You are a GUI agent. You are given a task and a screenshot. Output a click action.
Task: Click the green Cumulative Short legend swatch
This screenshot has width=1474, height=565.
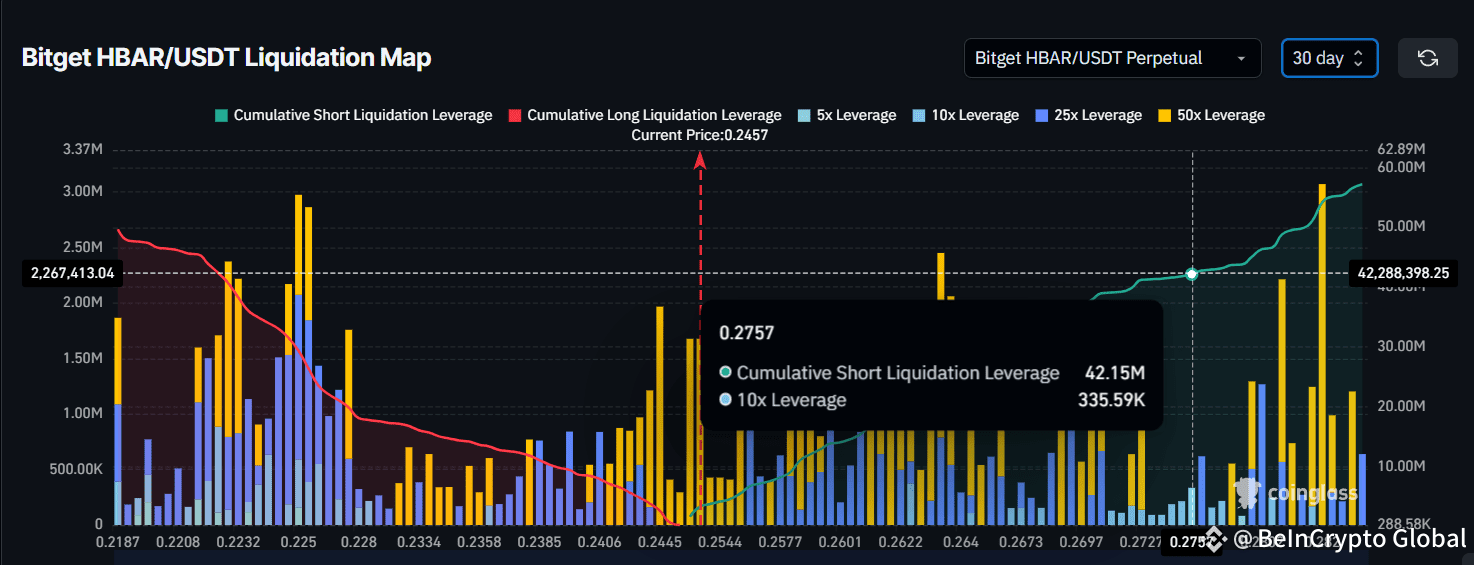point(220,115)
